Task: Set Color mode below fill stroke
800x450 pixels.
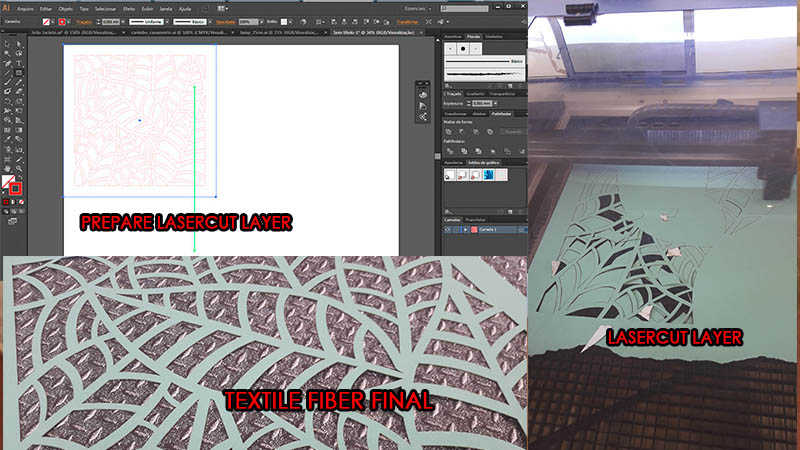Action: (6, 202)
